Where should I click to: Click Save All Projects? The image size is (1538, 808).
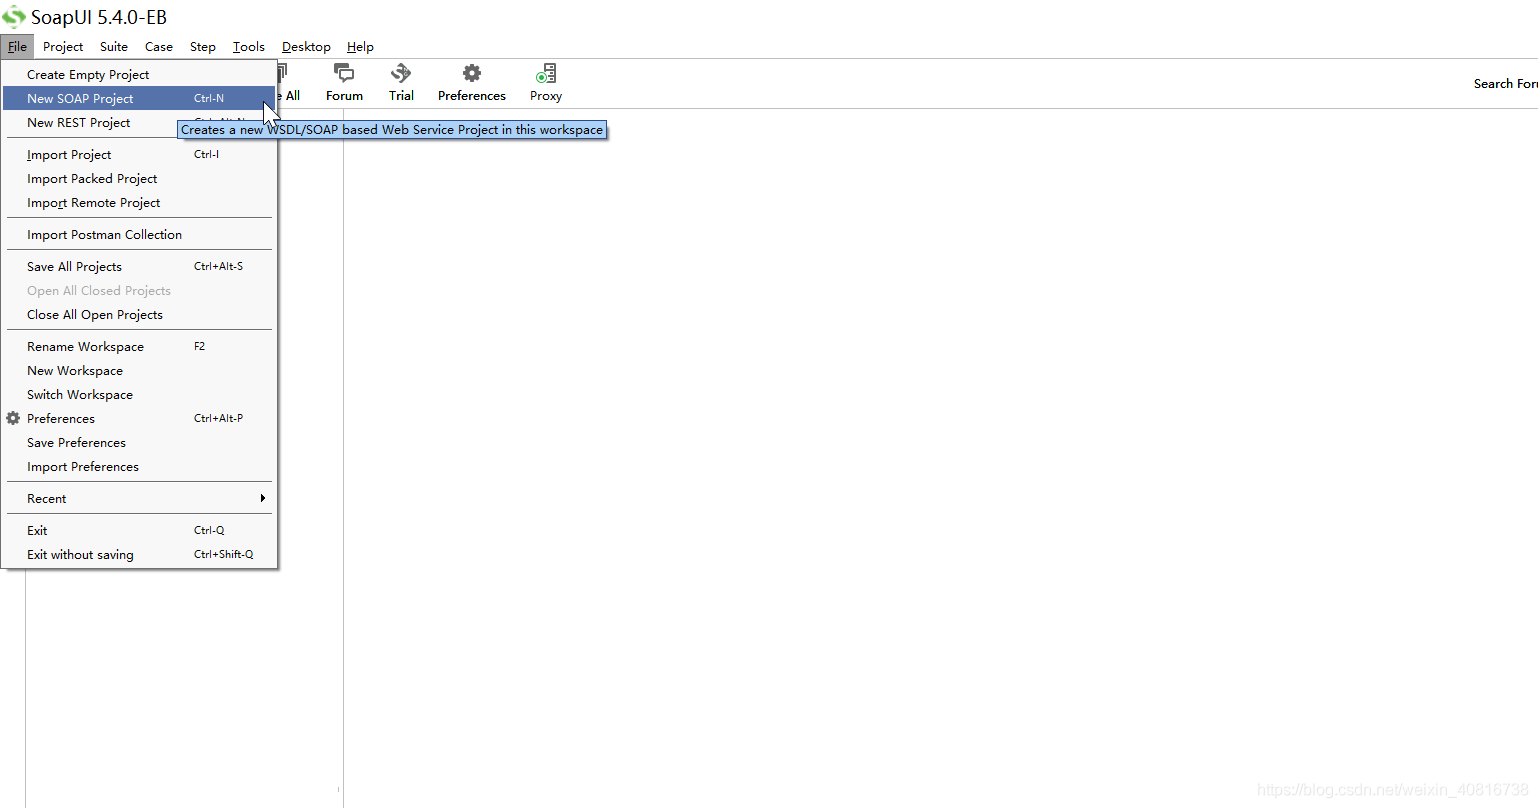(x=139, y=267)
